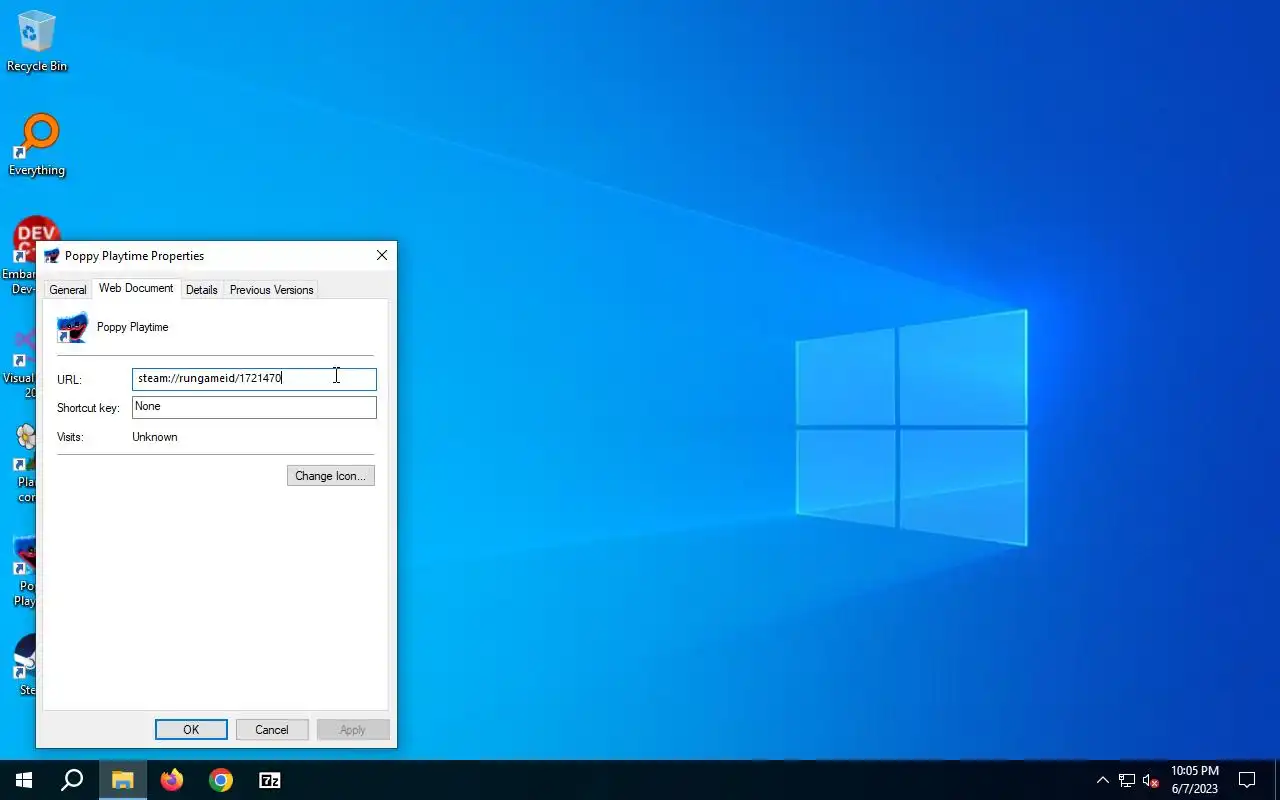The width and height of the screenshot is (1280, 800).
Task: Confirm with the OK button
Action: click(x=191, y=730)
